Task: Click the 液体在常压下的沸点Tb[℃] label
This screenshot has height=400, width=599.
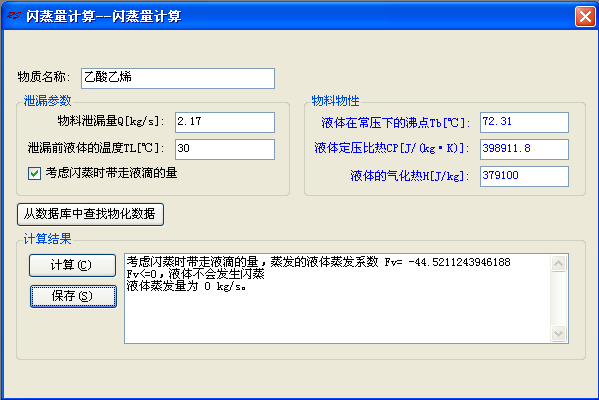Action: (395, 123)
